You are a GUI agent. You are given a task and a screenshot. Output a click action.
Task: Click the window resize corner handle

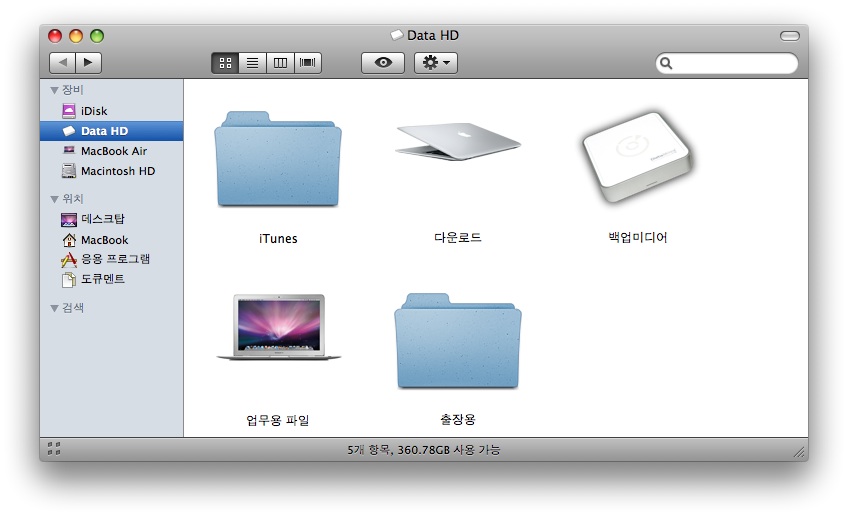tap(799, 452)
